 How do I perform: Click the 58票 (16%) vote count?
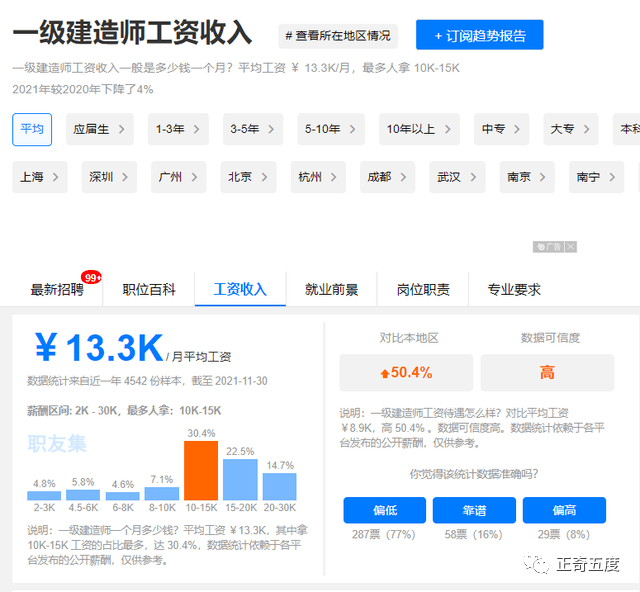coord(473,534)
